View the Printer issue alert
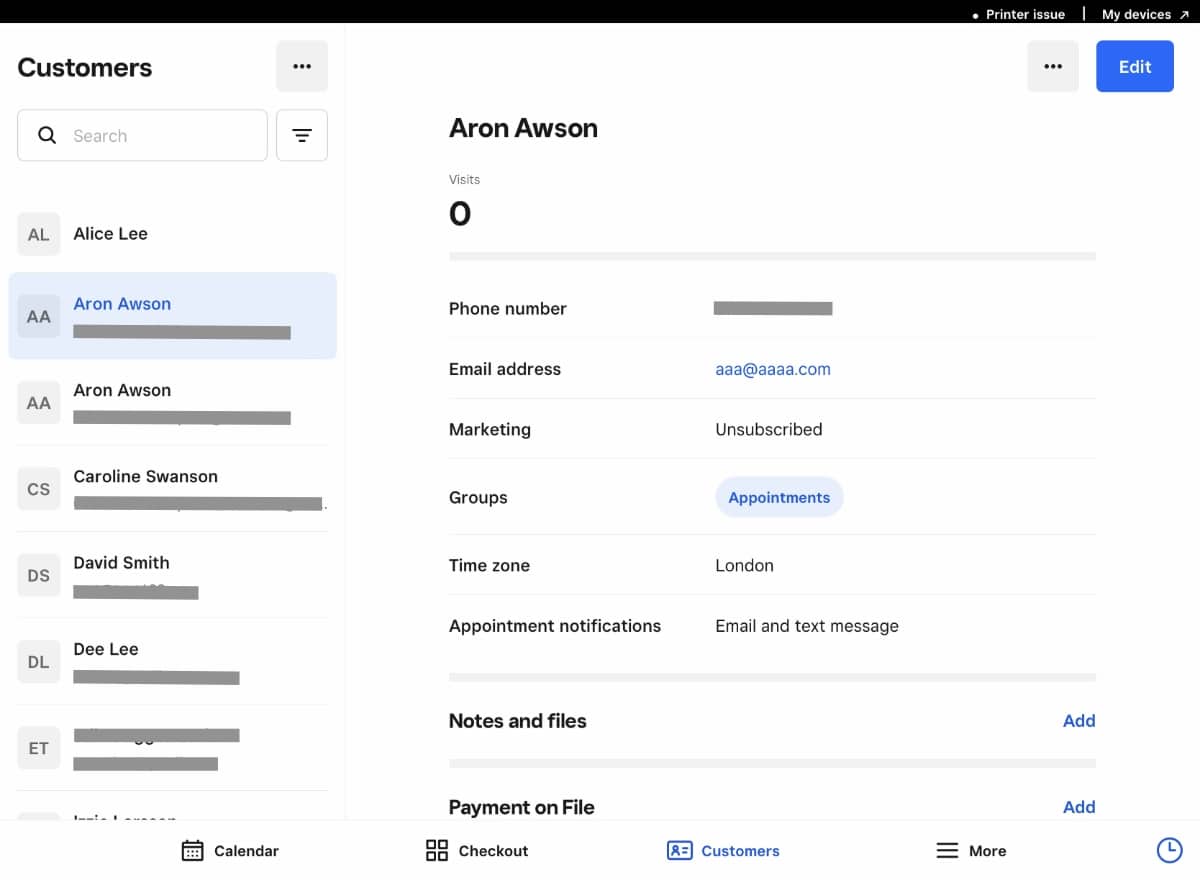This screenshot has width=1200, height=880. point(1019,14)
